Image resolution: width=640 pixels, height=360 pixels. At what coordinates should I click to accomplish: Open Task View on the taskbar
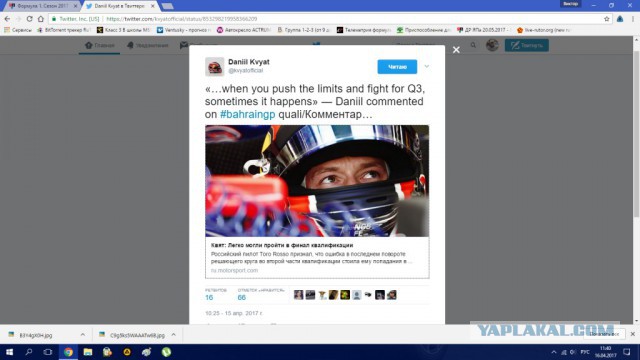tap(48, 352)
